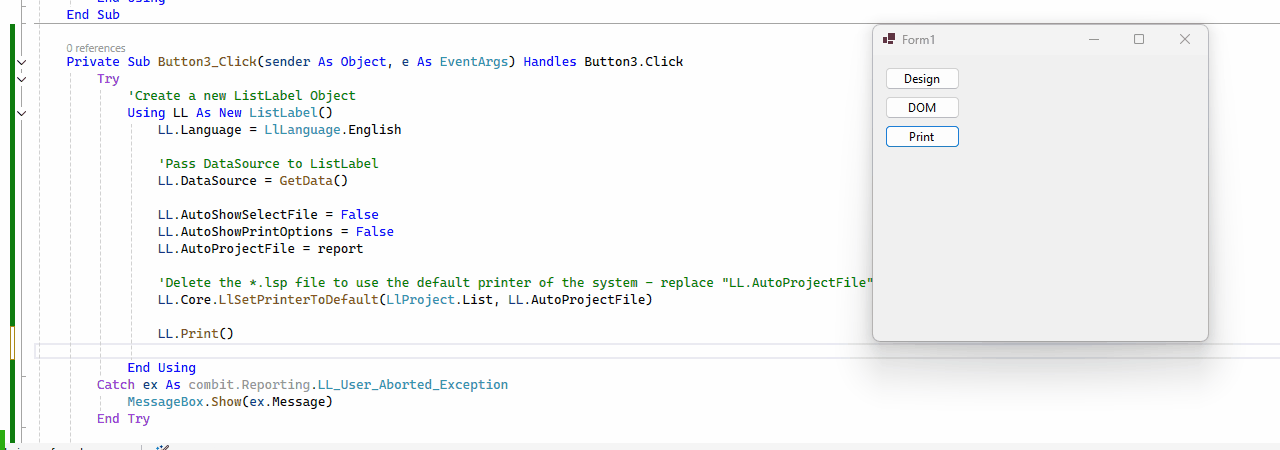Viewport: 1280px width, 450px height.
Task: Open the '0 references' CodeLens link
Action: [x=96, y=48]
